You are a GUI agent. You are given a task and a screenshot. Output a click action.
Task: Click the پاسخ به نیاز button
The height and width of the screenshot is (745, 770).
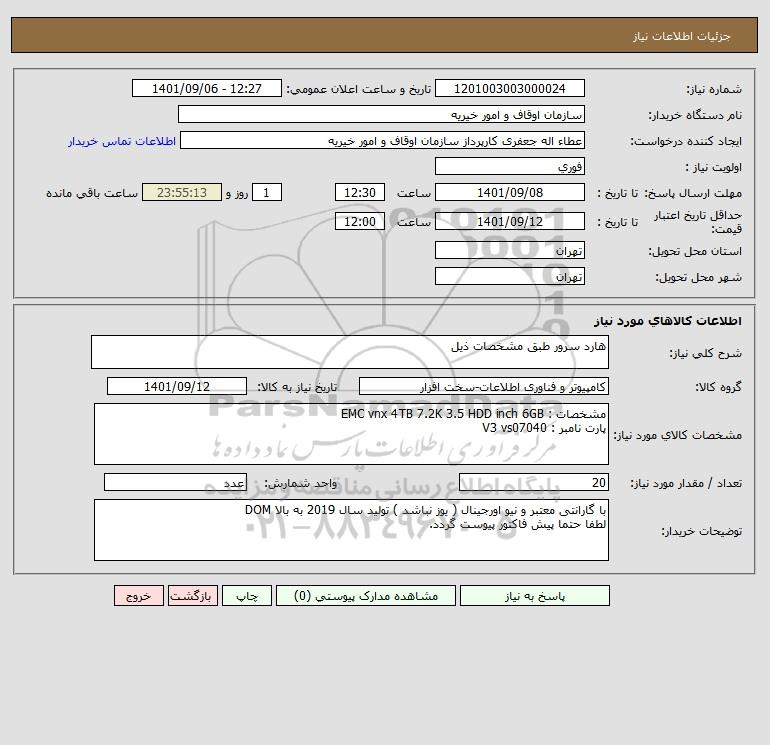point(535,595)
